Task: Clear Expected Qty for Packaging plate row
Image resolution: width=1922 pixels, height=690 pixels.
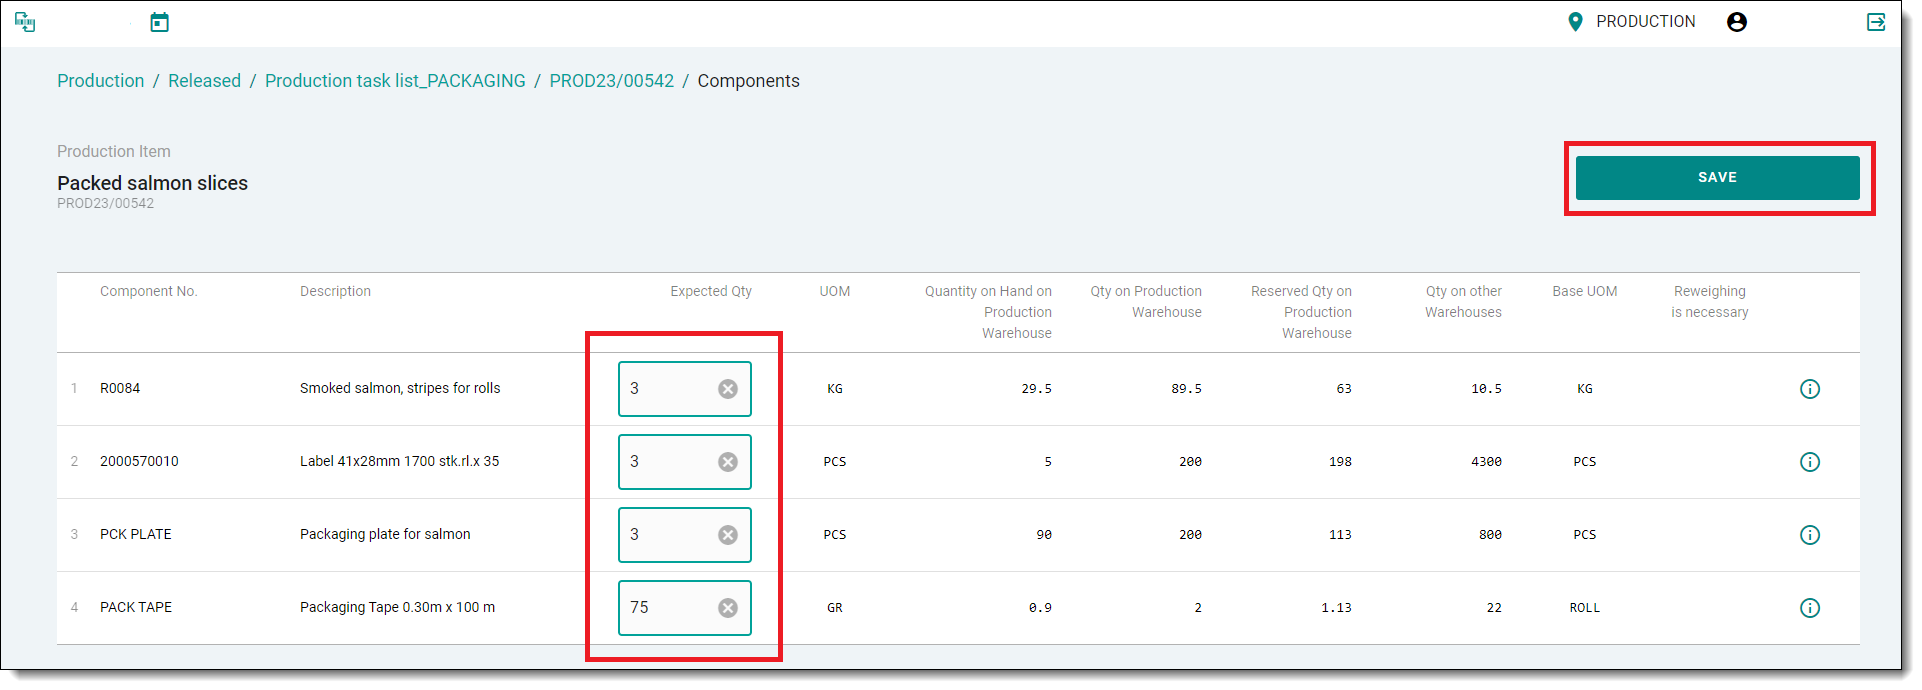Action: [728, 535]
